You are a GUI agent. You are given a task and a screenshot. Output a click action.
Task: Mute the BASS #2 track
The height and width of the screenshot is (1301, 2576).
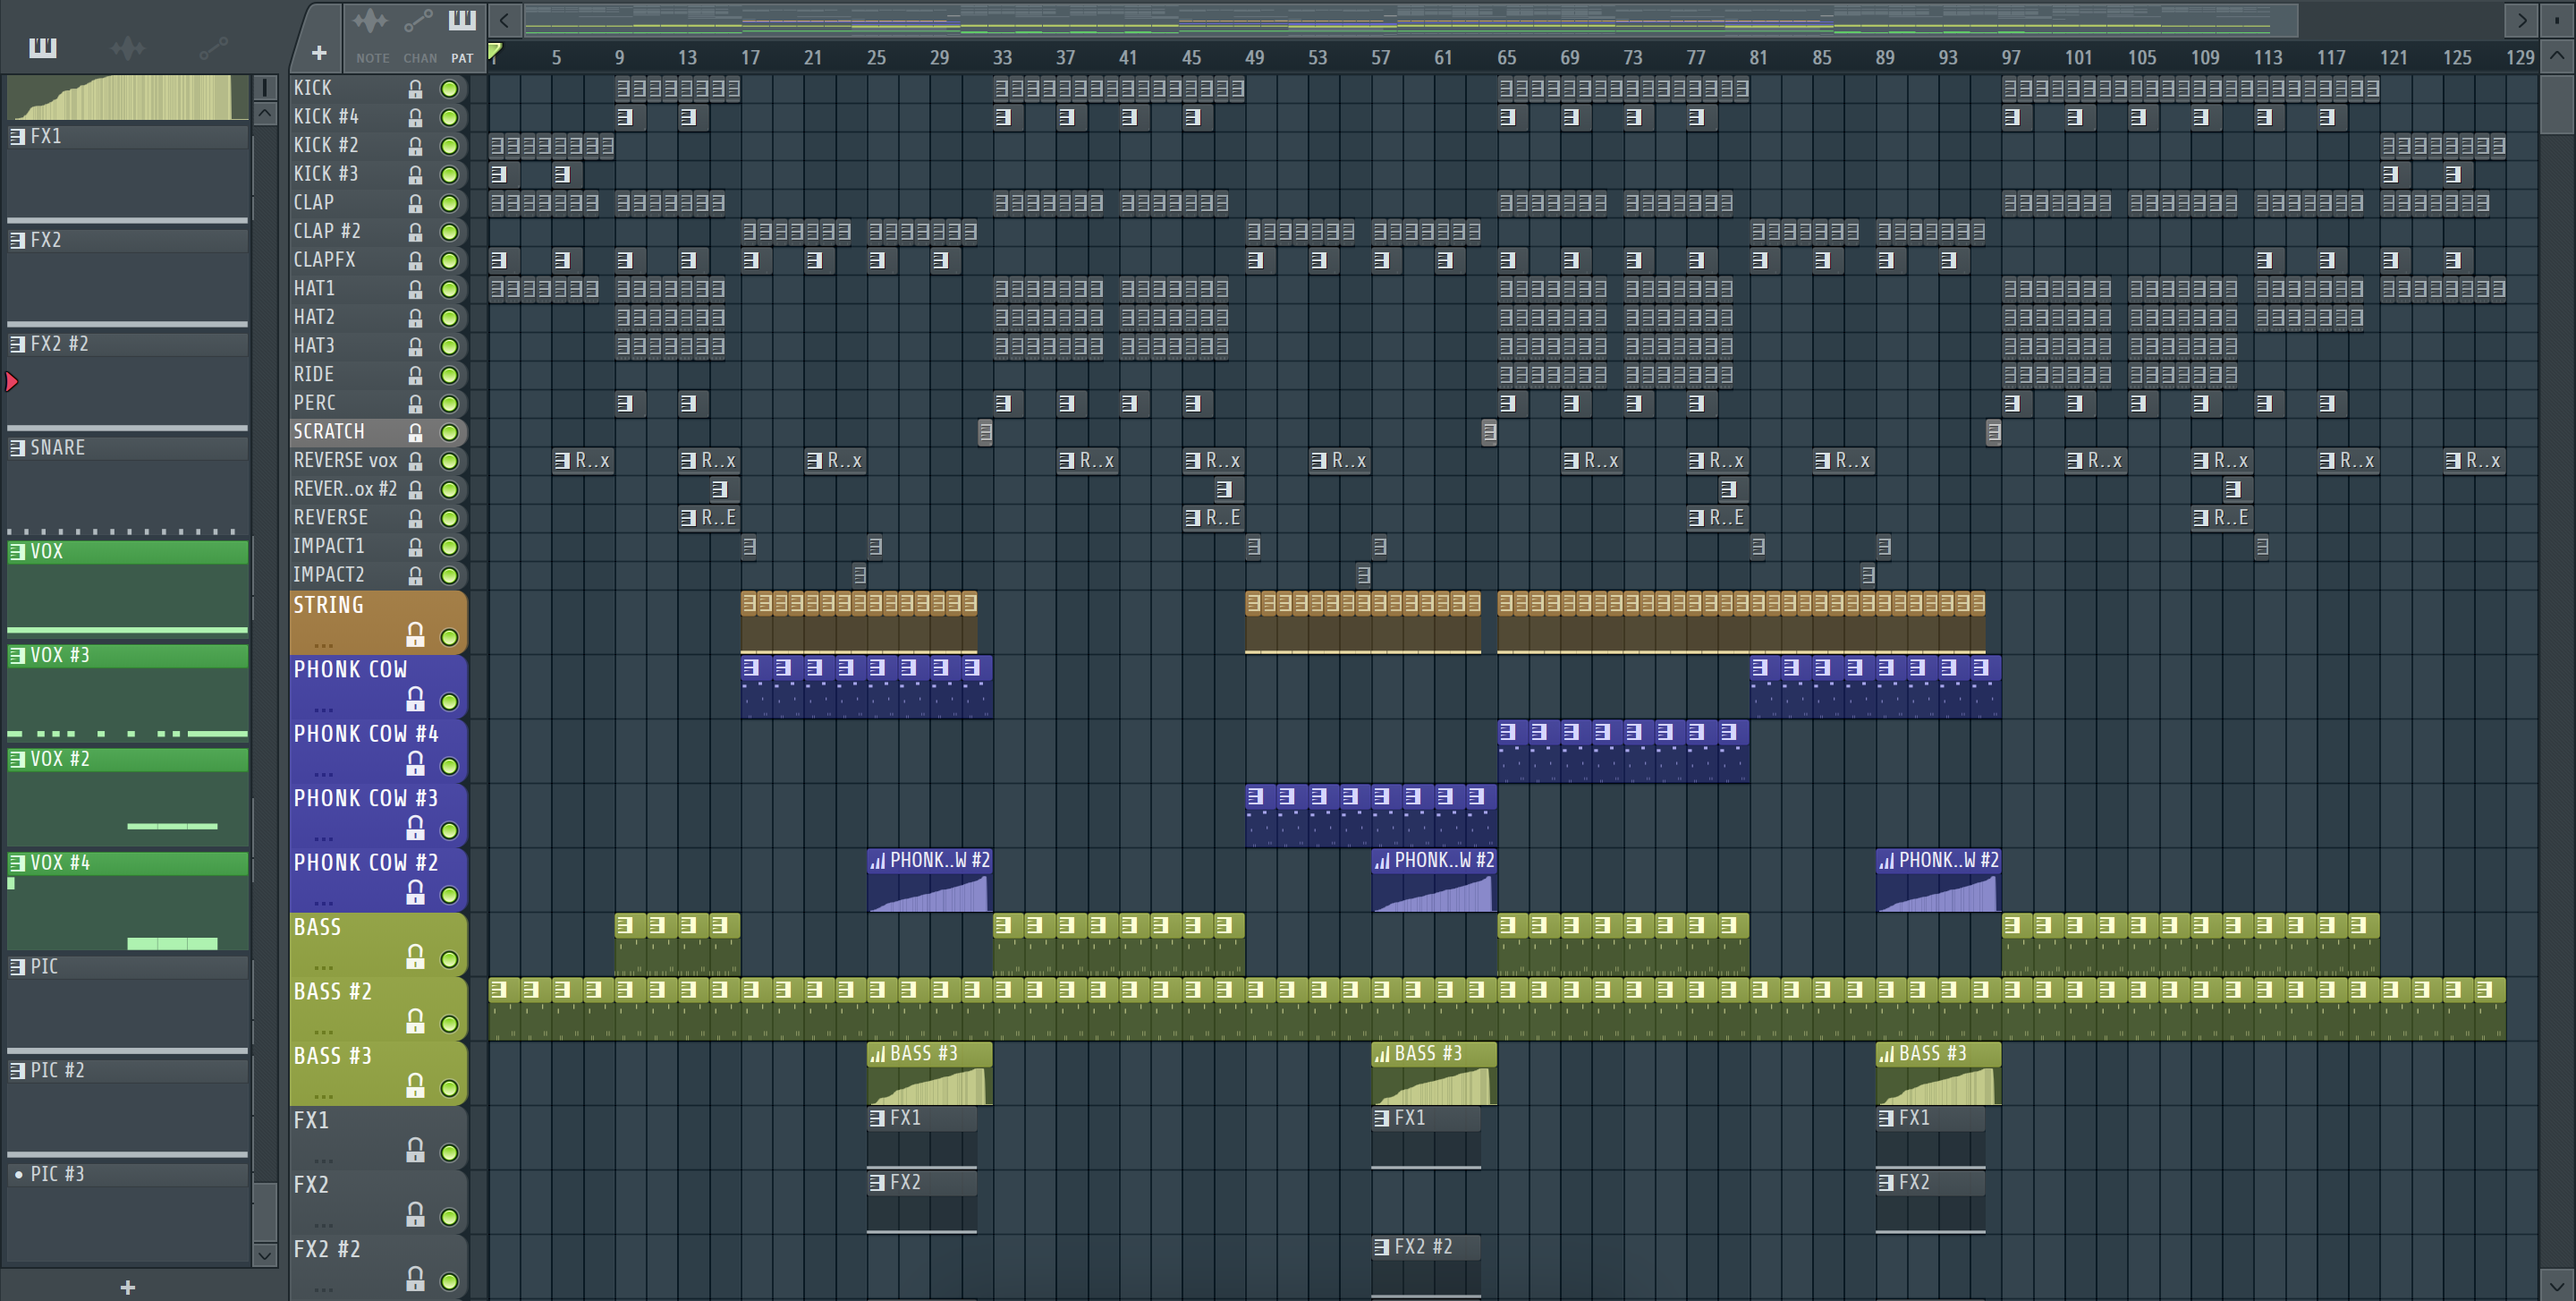coord(450,1024)
